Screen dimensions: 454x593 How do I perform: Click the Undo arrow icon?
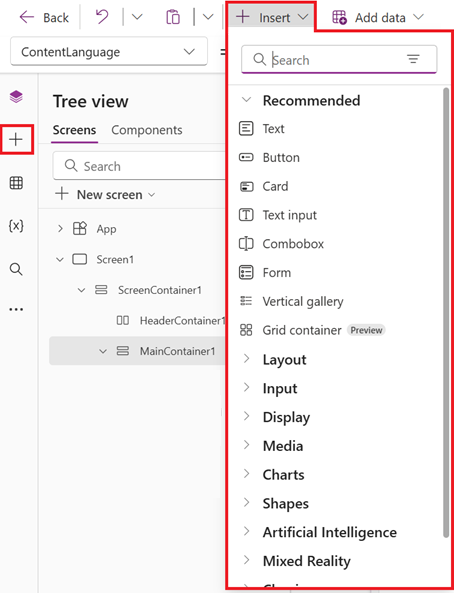click(x=102, y=17)
